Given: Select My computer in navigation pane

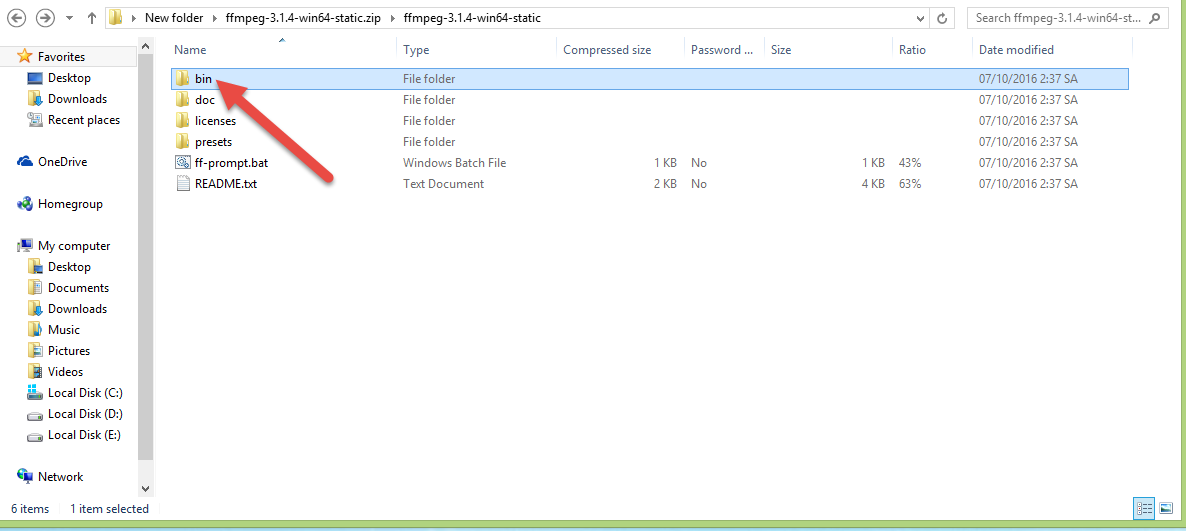Looking at the screenshot, I should (x=74, y=246).
